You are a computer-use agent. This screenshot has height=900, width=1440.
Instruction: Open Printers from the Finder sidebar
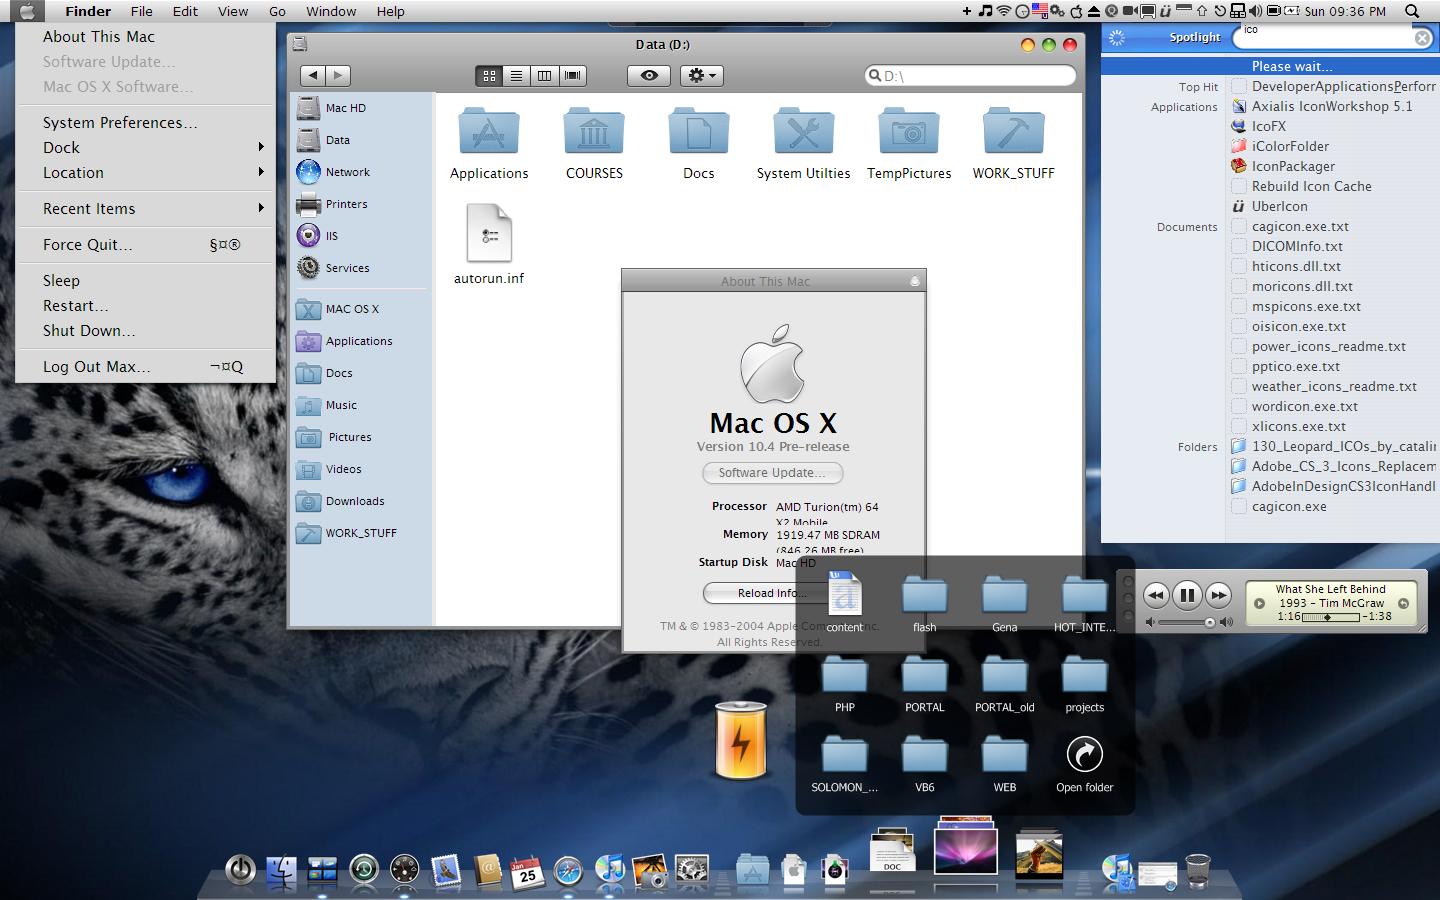[x=333, y=204]
